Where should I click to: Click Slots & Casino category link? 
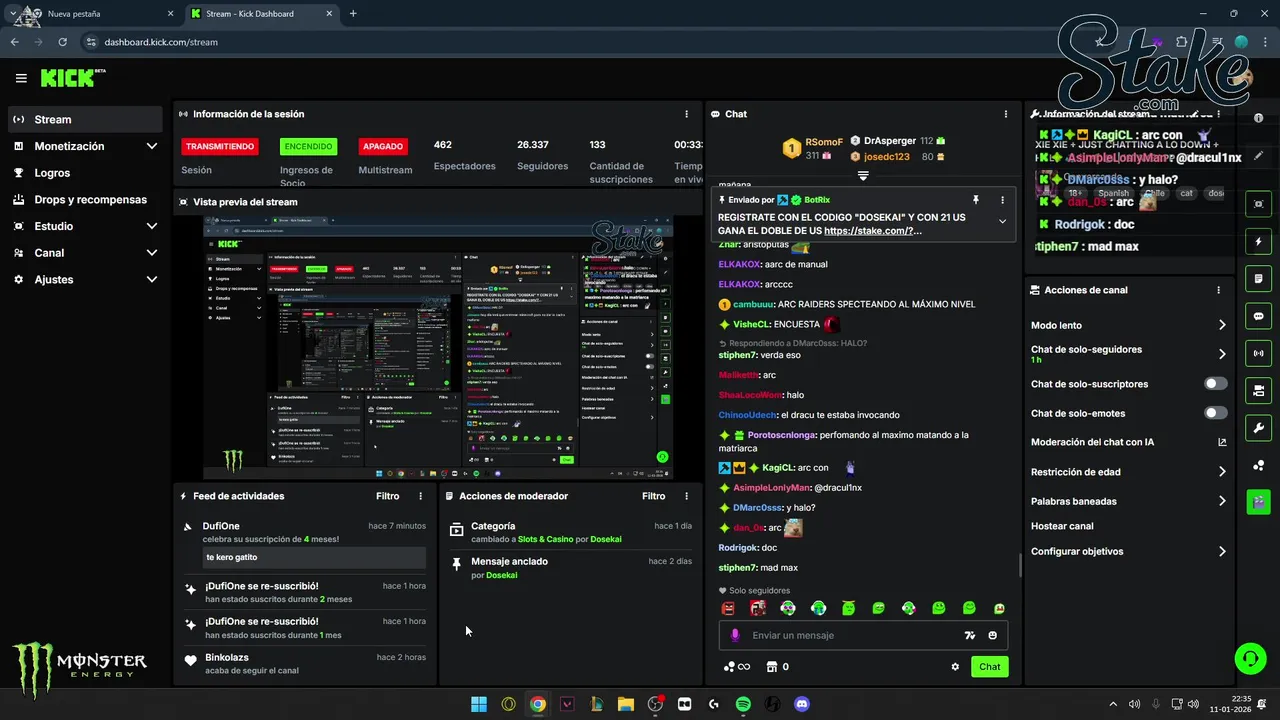point(545,539)
